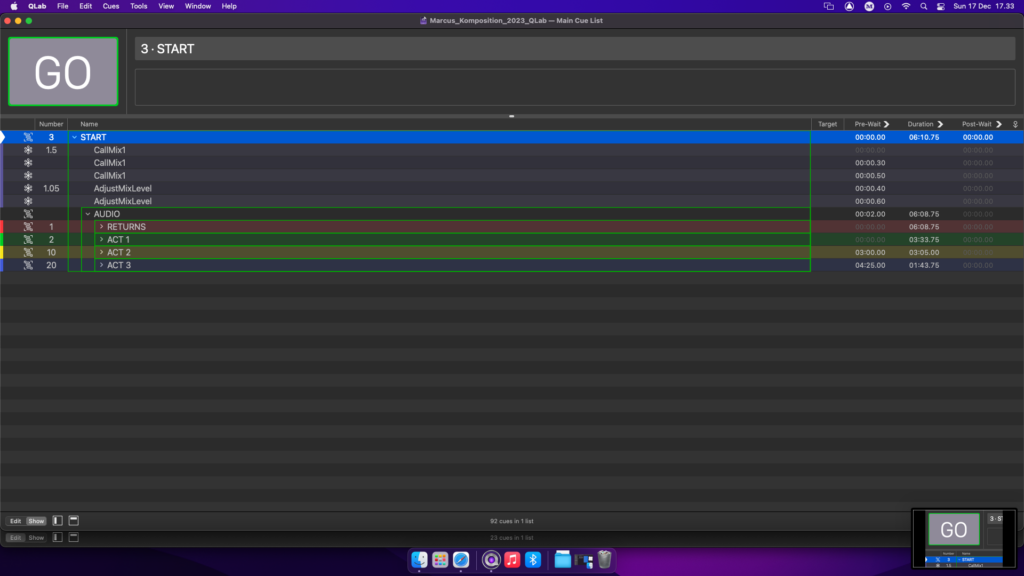The image size is (1024, 576).
Task: Click the ACT 3 group cue icon
Action: [28, 265]
